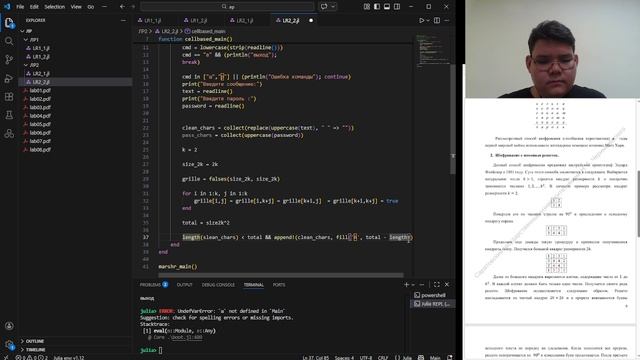Open the Manage gear in activity bar
This screenshot has width=640, height=360.
[9, 344]
